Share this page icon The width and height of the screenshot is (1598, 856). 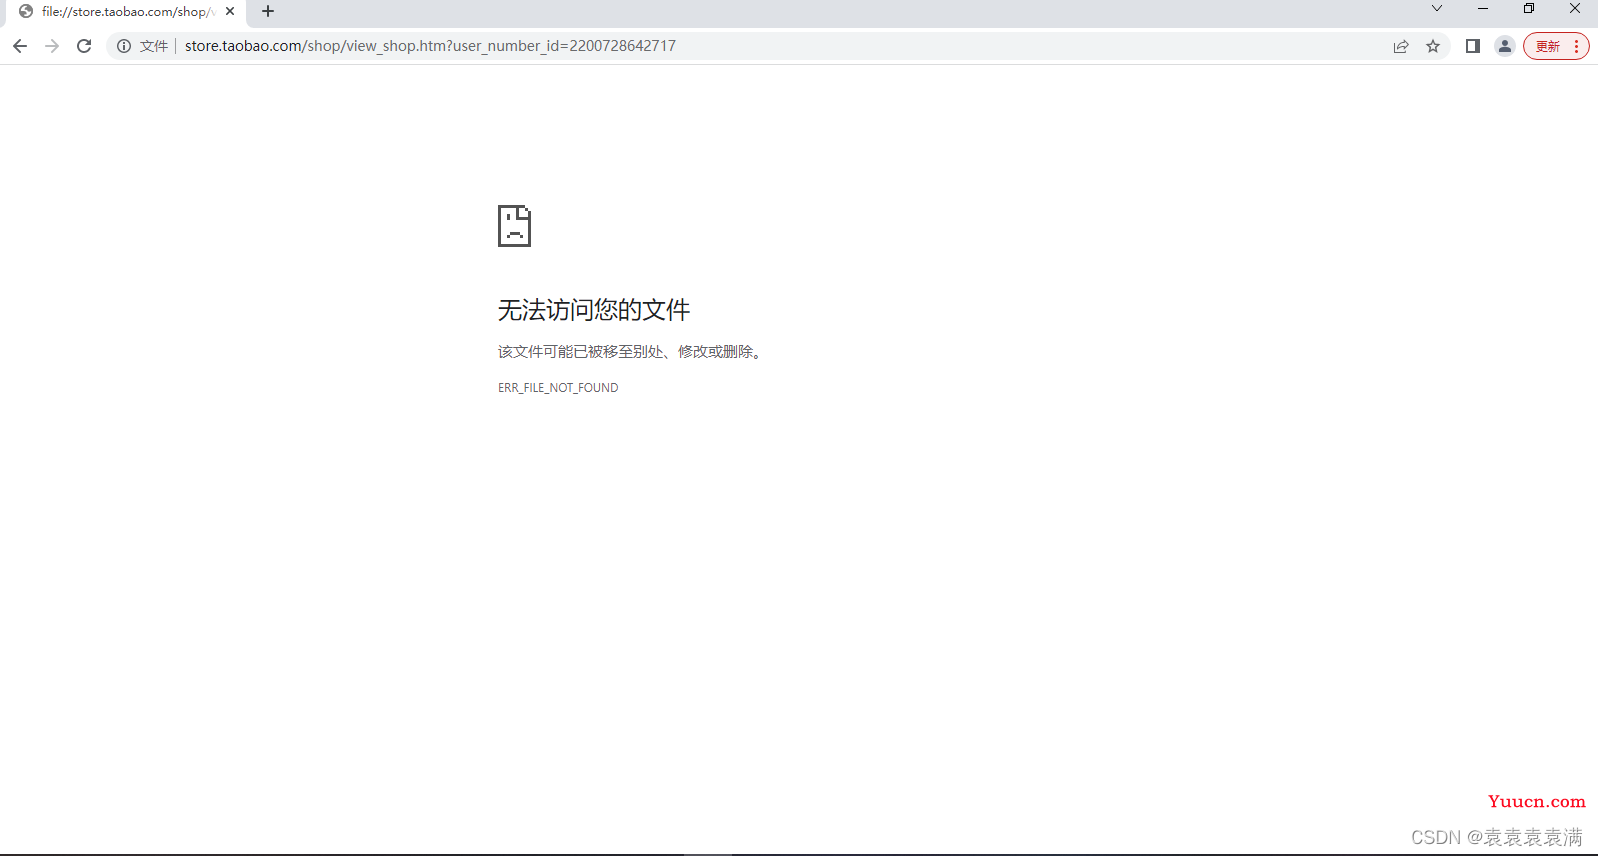[1401, 46]
